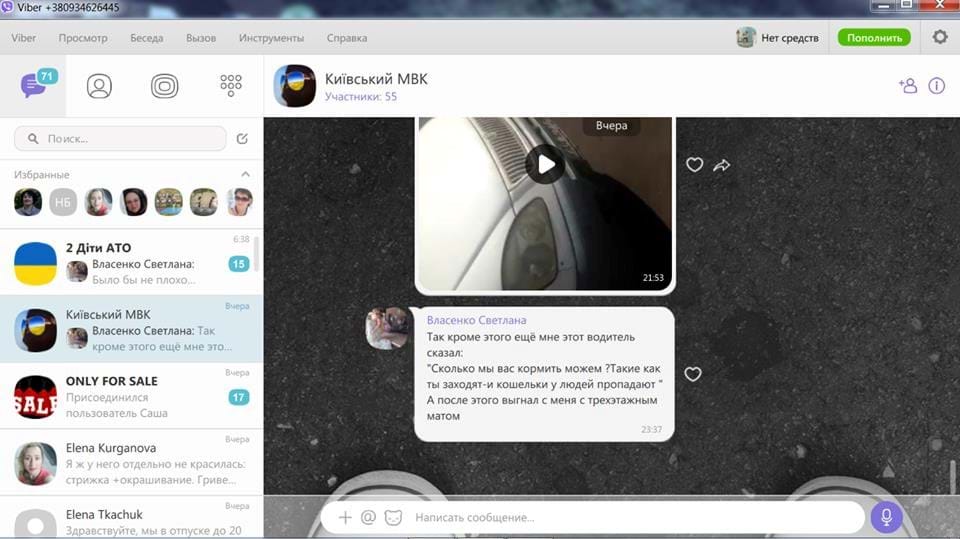
Task: Open attachment plus menu in message bar
Action: [x=345, y=517]
